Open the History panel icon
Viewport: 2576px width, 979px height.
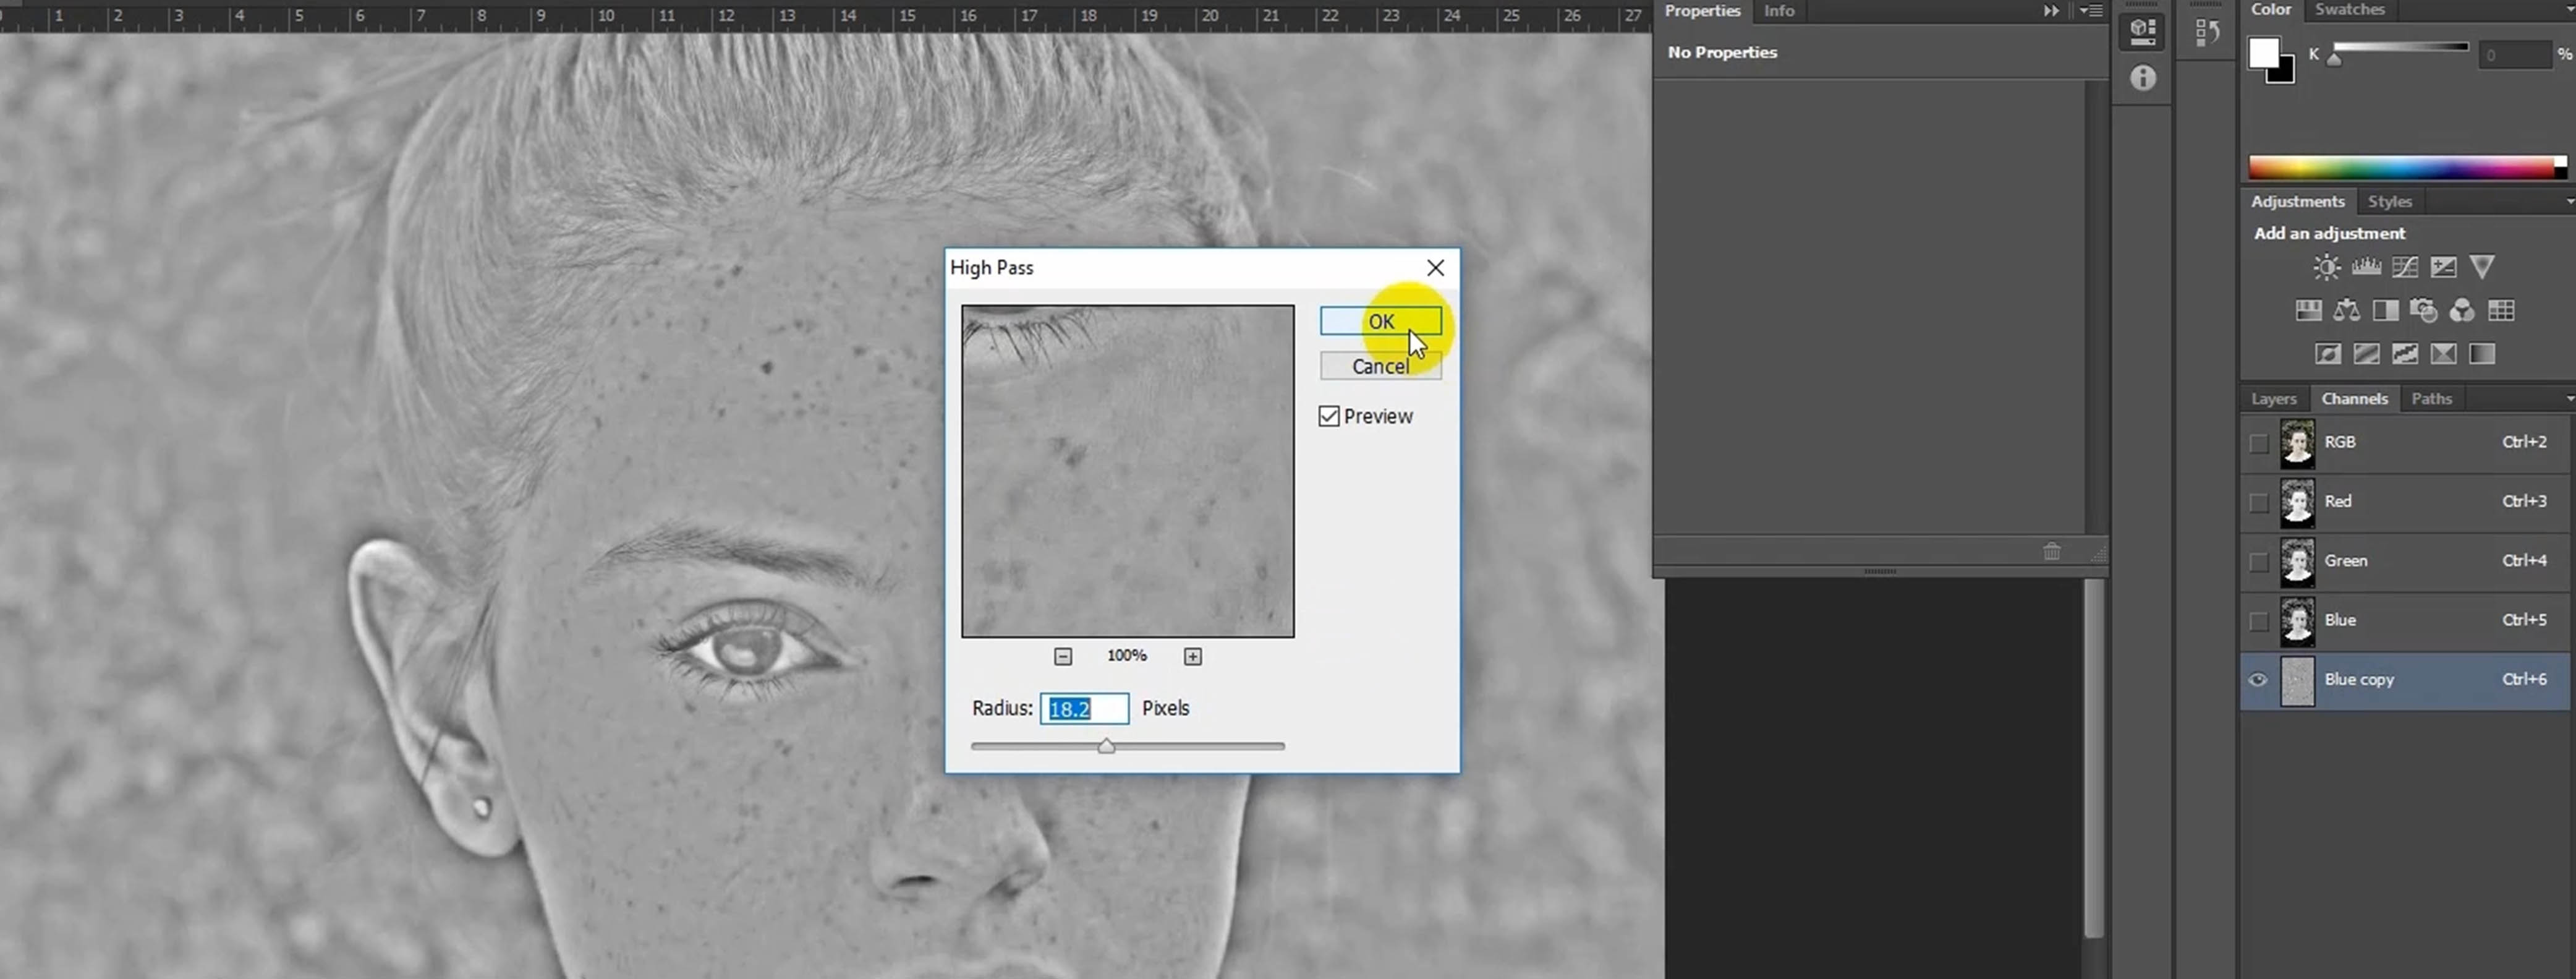pos(2207,32)
